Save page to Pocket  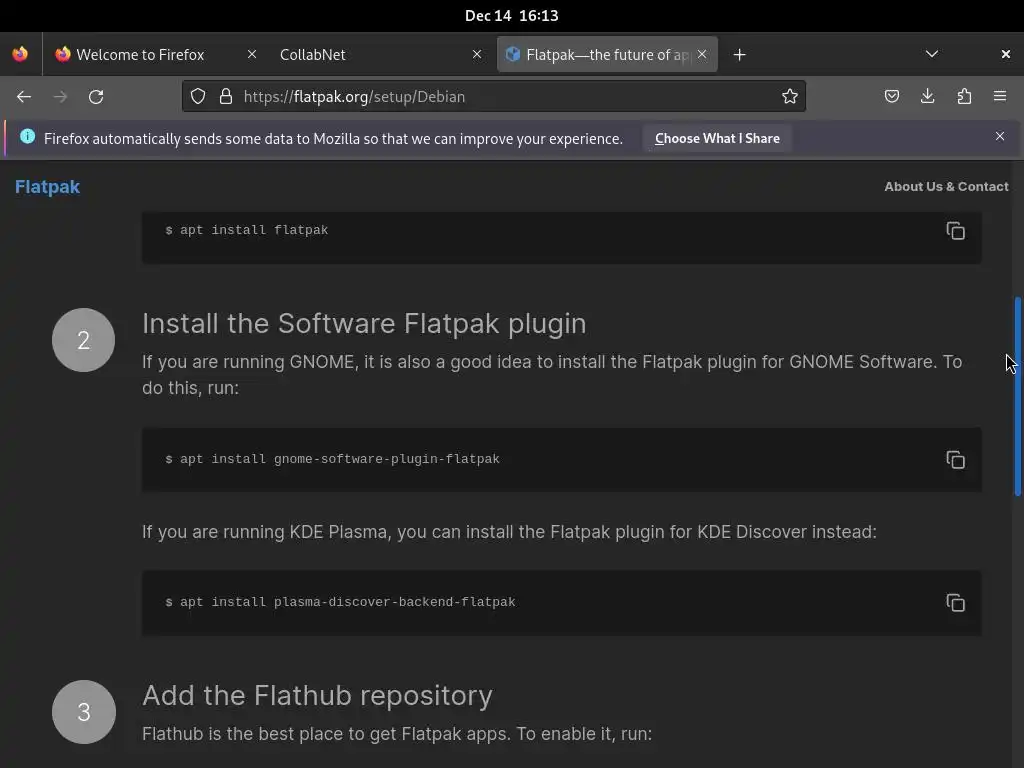point(892,96)
